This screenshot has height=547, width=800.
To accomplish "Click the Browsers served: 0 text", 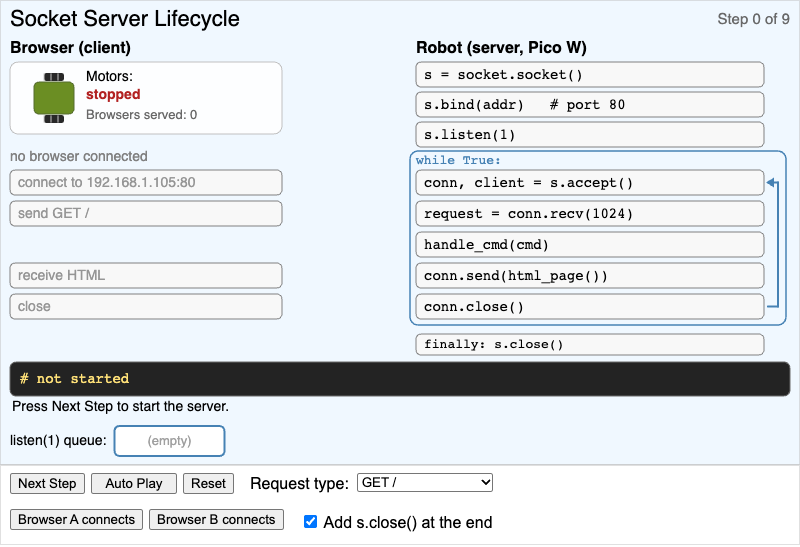I will click(x=141, y=115).
